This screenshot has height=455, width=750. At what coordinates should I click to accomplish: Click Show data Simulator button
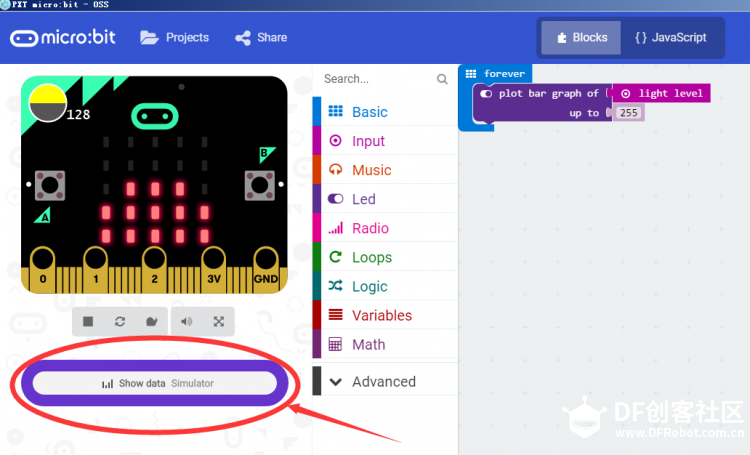coord(155,383)
